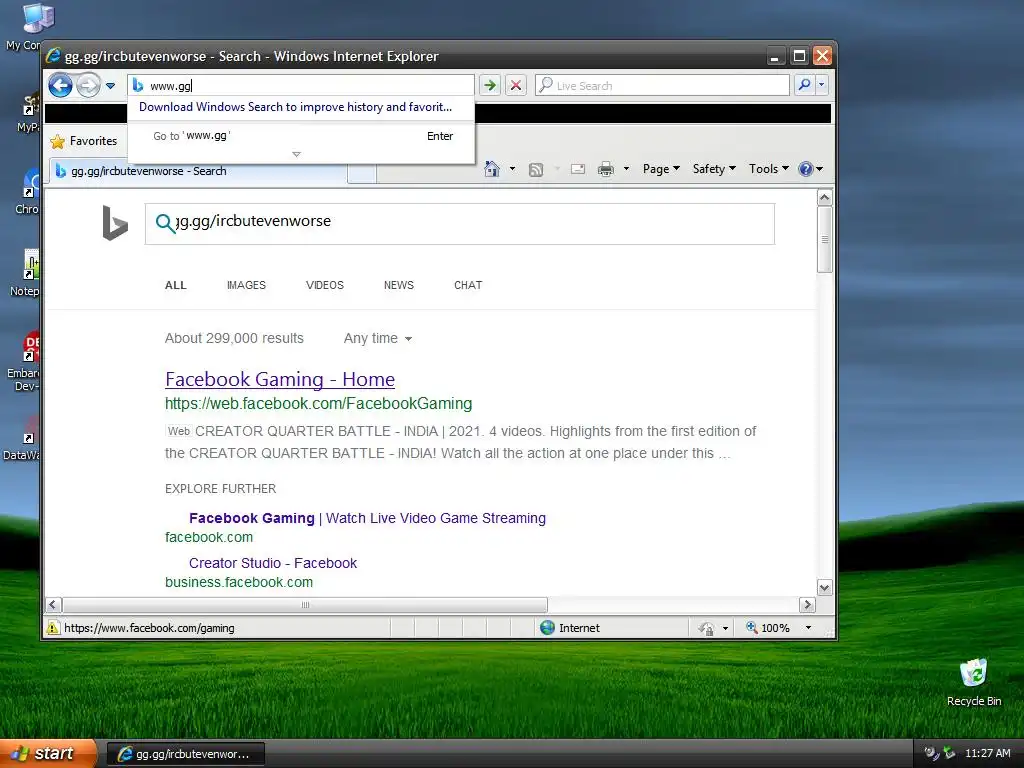Select the Go to 'www.gg' suggestion
1024x768 pixels.
(300, 136)
